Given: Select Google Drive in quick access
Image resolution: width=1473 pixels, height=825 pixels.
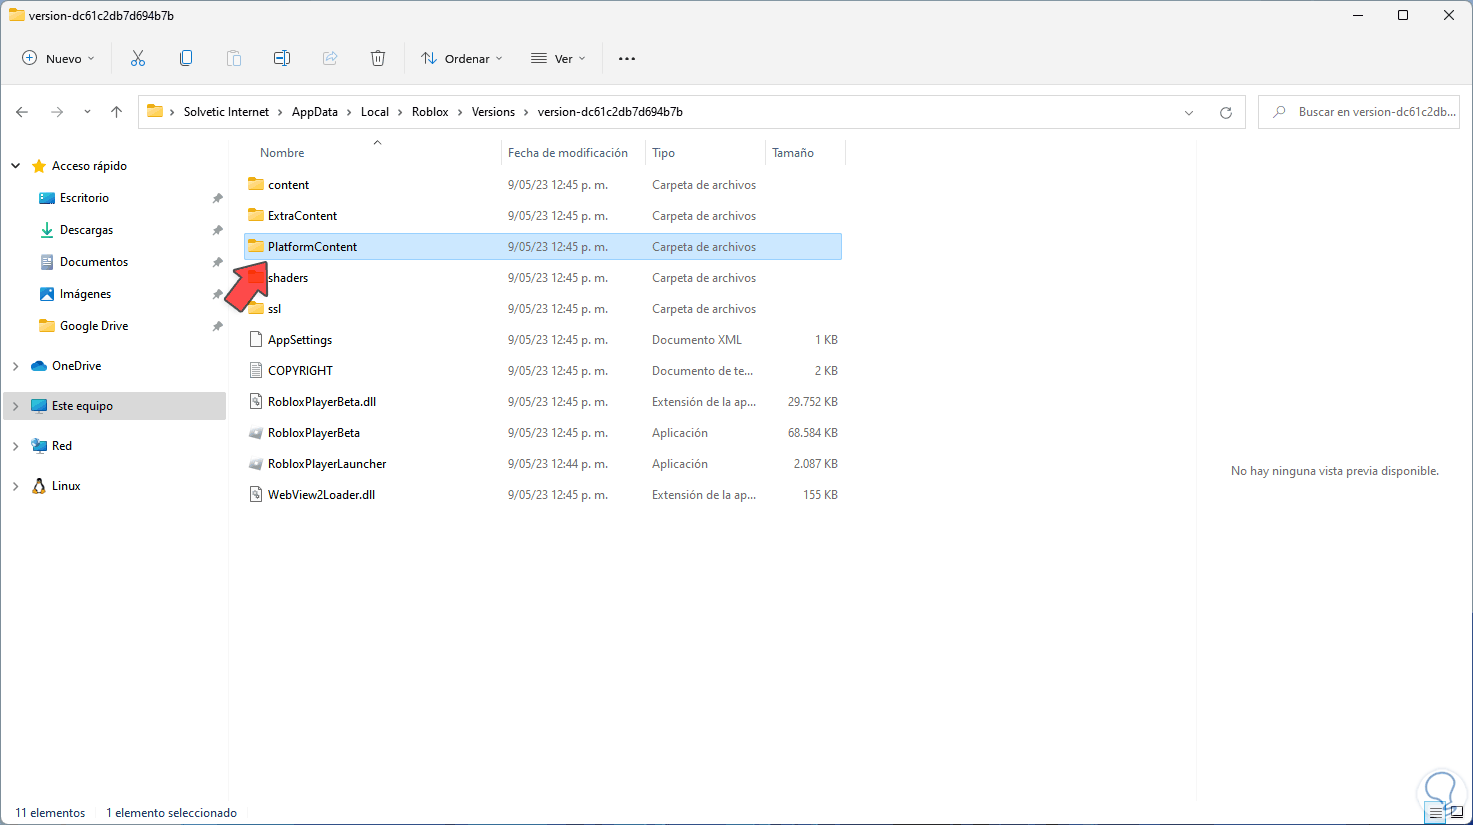Looking at the screenshot, I should pyautogui.click(x=94, y=326).
